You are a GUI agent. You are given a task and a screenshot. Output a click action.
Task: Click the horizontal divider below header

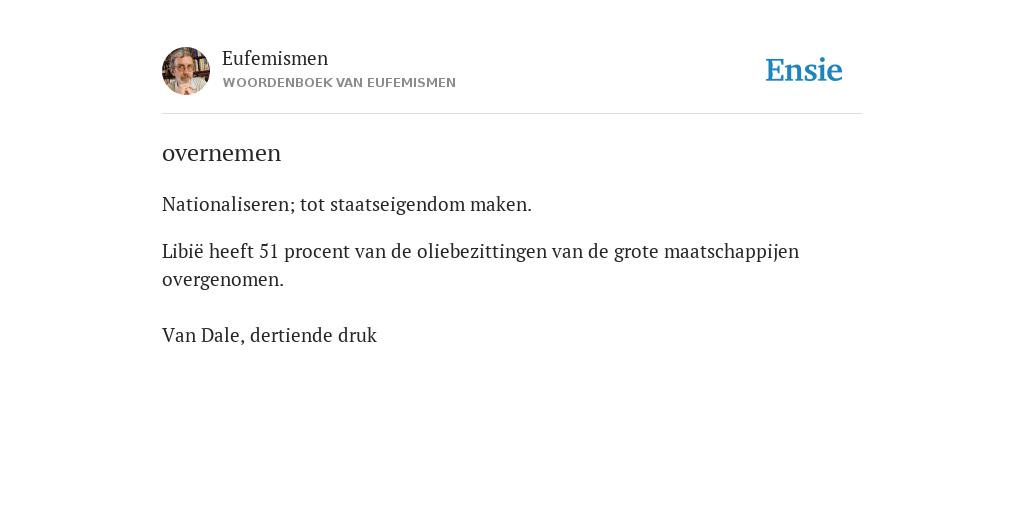(512, 114)
